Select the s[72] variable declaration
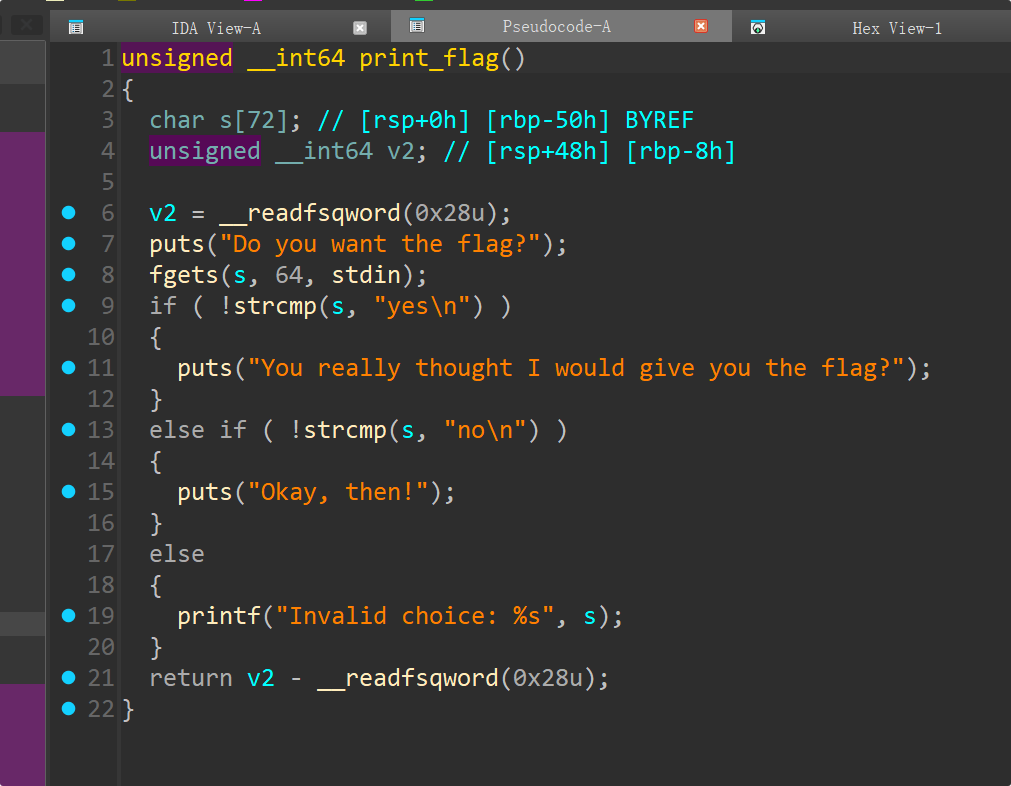This screenshot has width=1011, height=786. click(x=253, y=121)
